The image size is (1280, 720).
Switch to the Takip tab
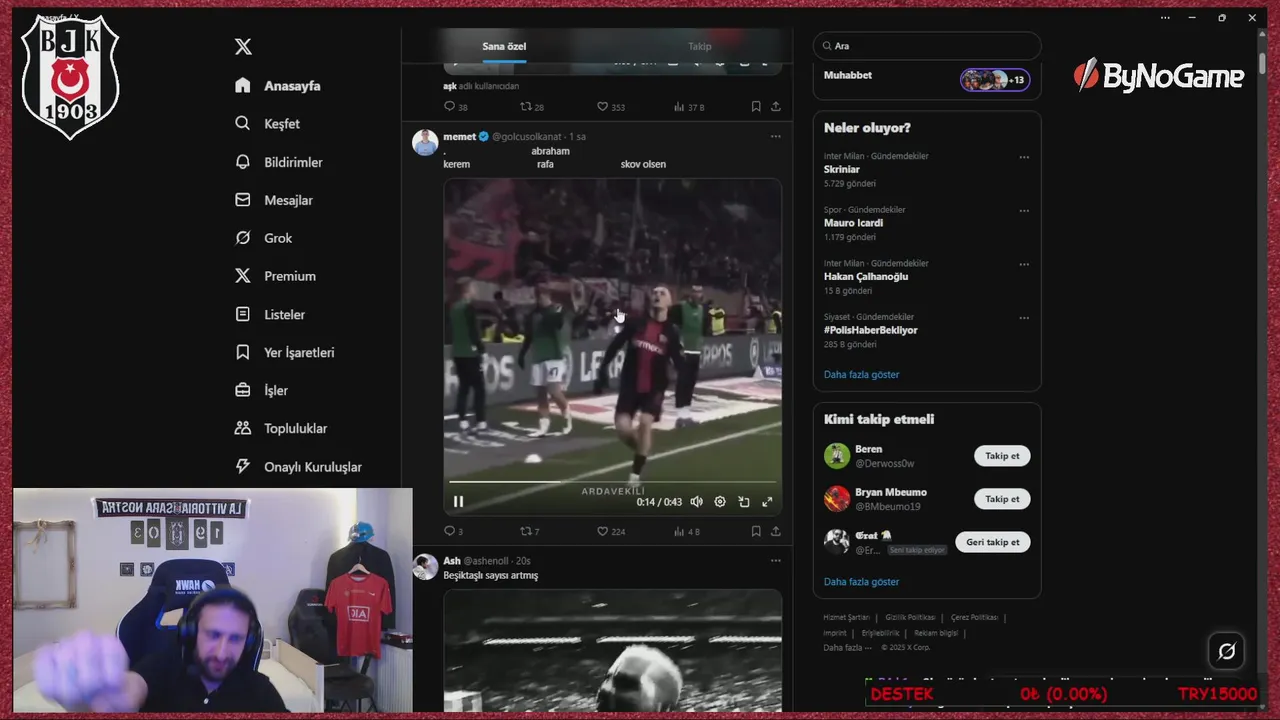pos(699,46)
